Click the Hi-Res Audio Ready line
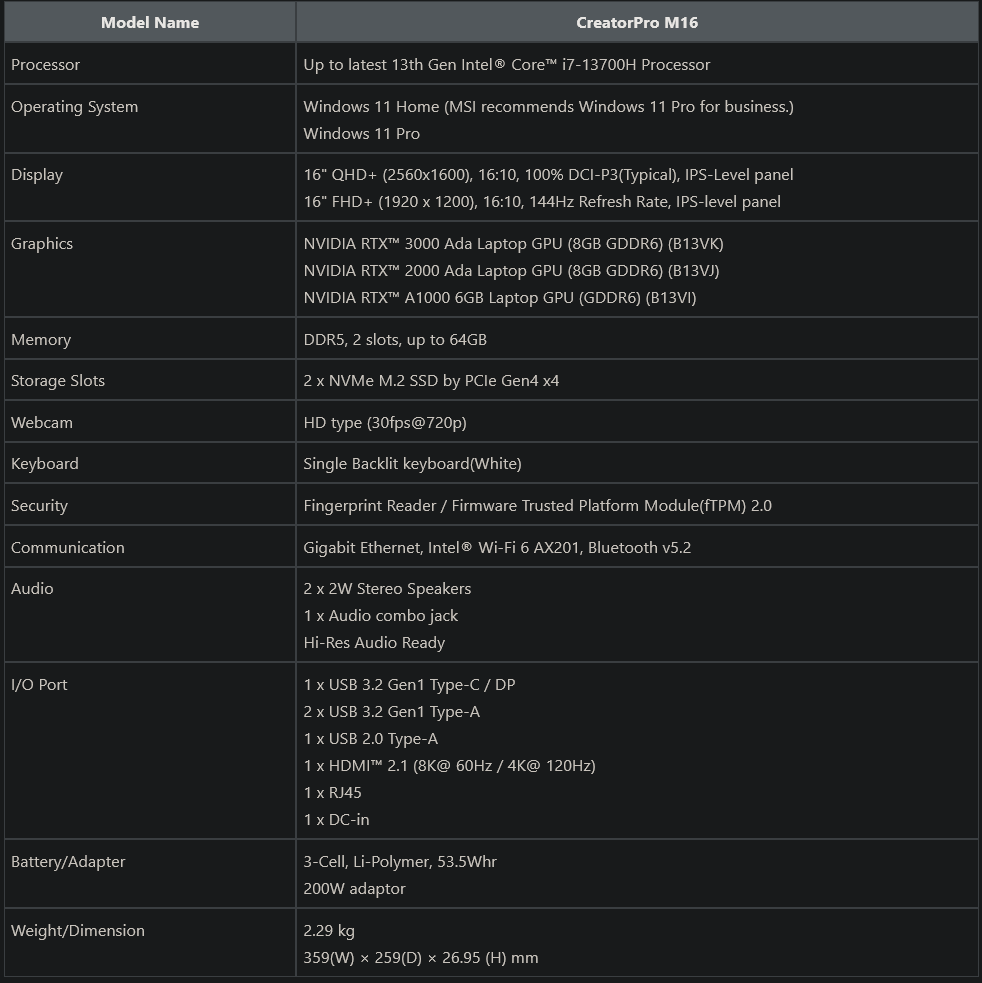 click(x=374, y=643)
